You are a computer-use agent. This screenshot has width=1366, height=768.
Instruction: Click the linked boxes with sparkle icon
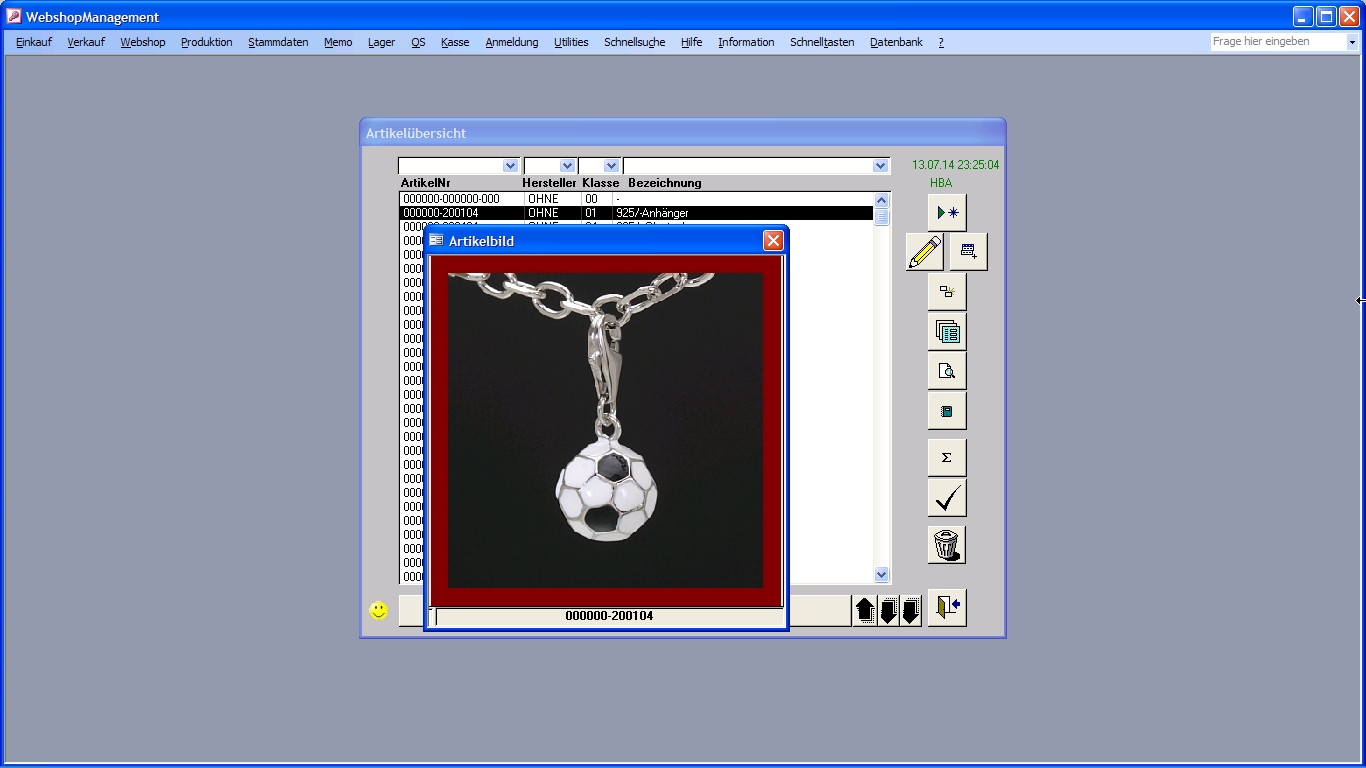click(946, 292)
